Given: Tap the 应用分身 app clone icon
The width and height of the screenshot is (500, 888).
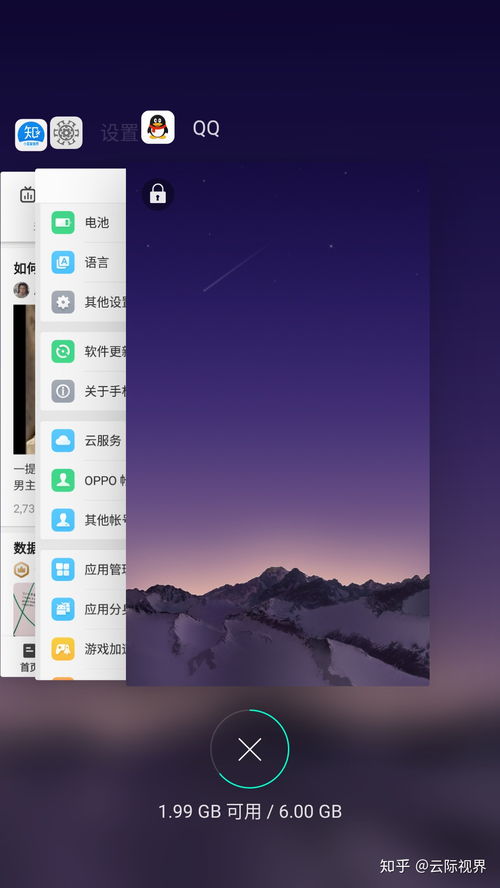Looking at the screenshot, I should click(63, 609).
